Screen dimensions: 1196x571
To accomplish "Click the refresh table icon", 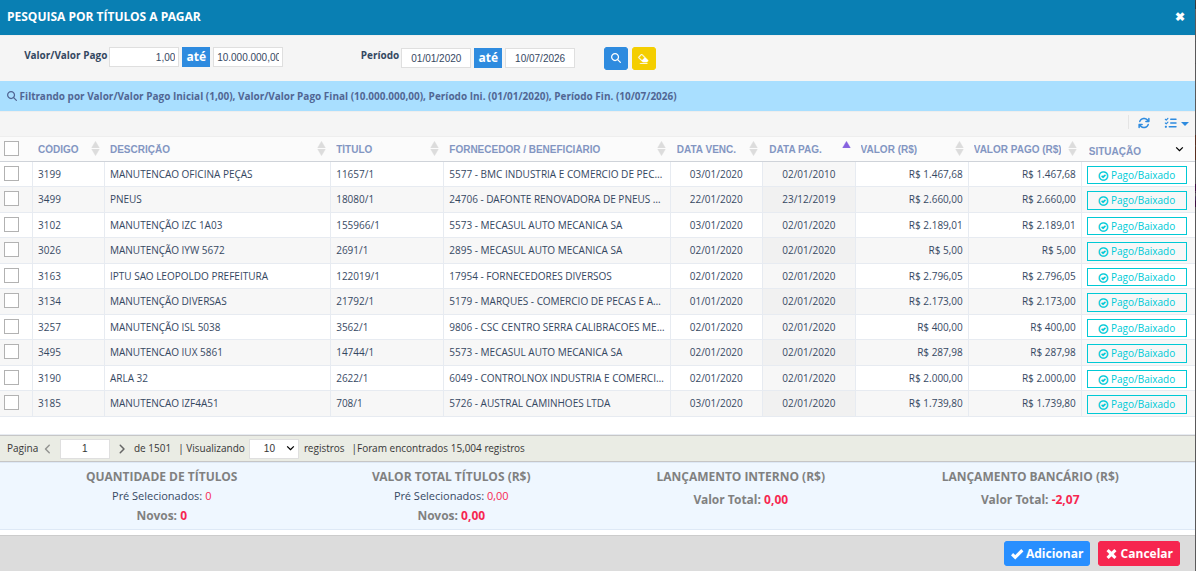I will pos(1143,123).
